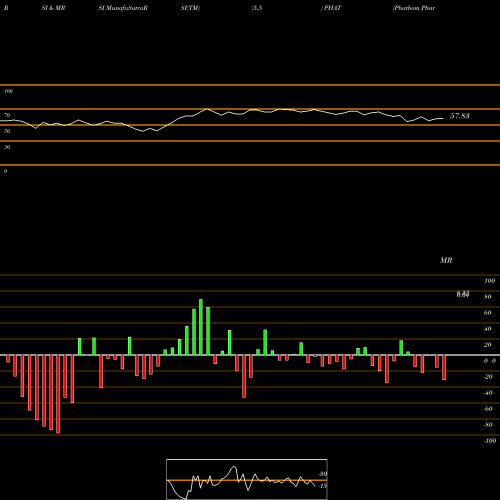
Task: Click the RSI axis label 50
Action: pyautogui.click(x=7, y=131)
